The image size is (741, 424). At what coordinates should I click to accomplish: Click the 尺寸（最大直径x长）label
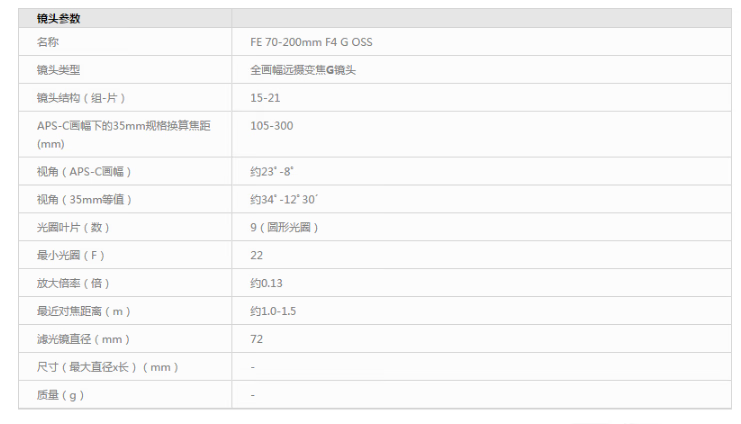[x=107, y=367]
